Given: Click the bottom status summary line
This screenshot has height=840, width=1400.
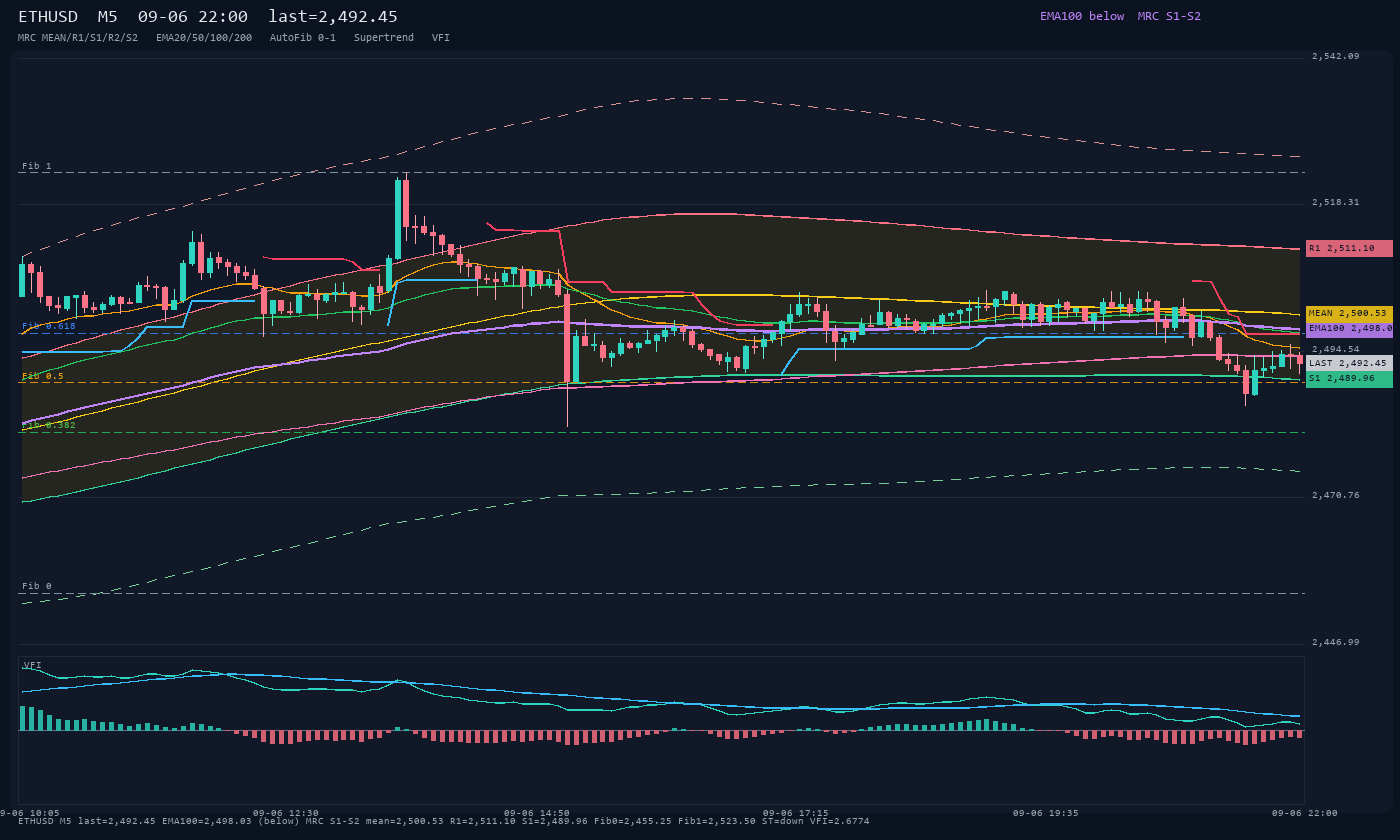Looking at the screenshot, I should 444,821.
